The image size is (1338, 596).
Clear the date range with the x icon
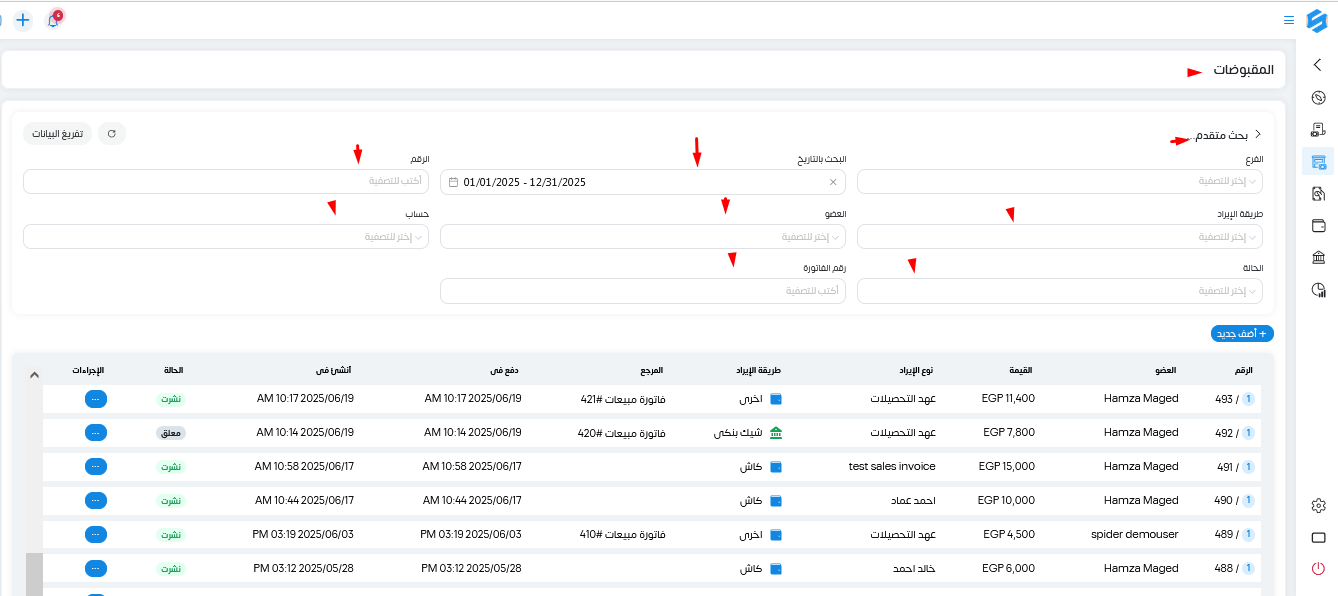click(x=833, y=182)
